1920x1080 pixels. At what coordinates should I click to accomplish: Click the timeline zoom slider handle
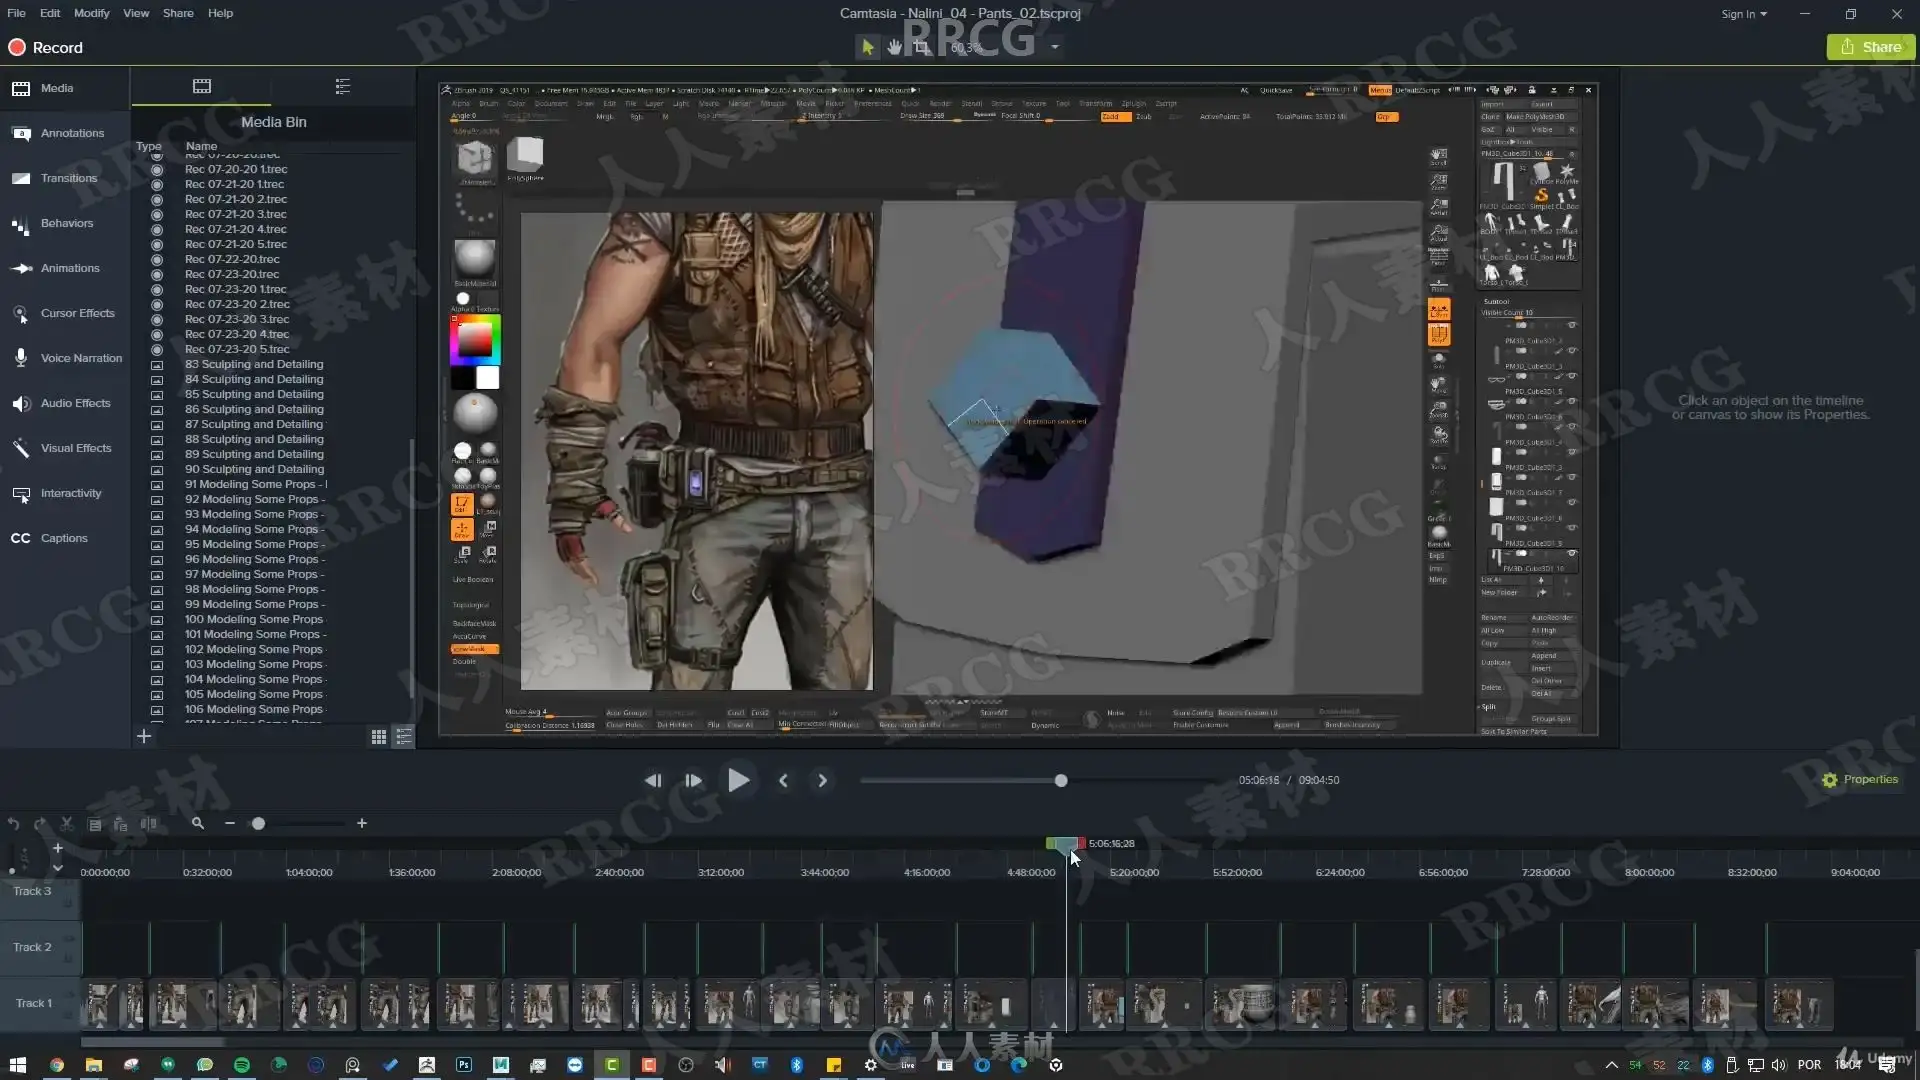[x=259, y=824]
